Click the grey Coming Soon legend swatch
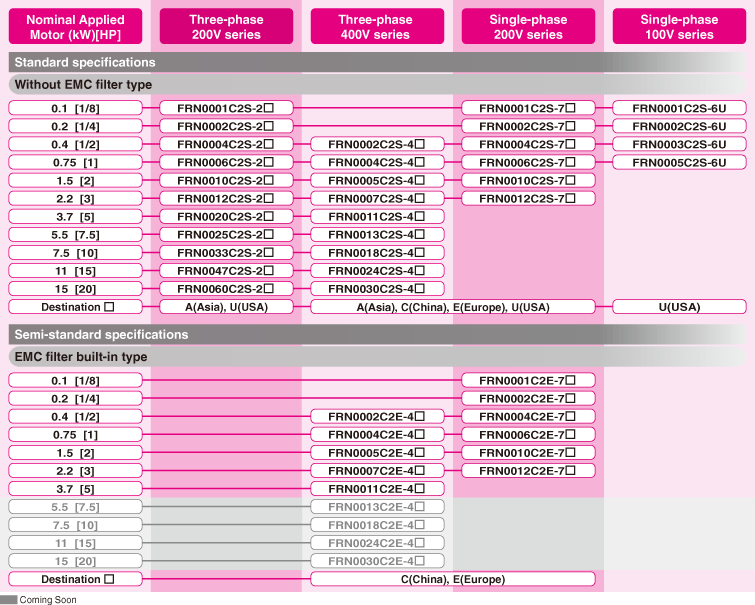Viewport: 755px width, 605px height. point(9,600)
